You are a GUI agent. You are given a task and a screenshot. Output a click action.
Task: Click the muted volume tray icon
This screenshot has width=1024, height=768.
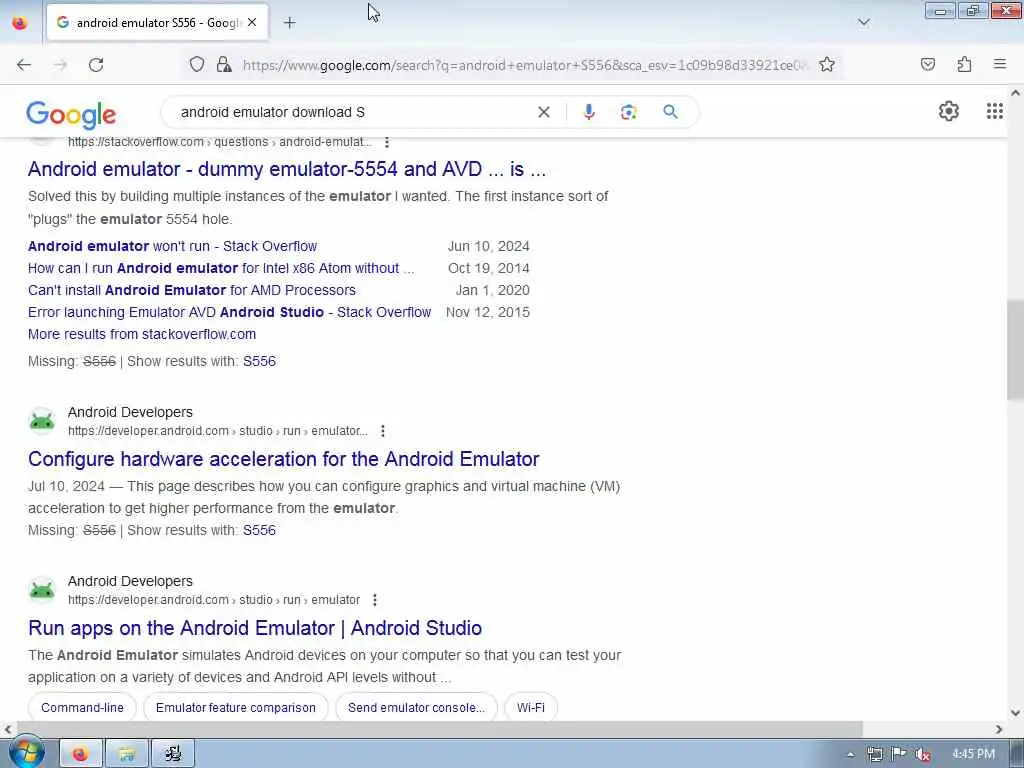[x=922, y=754]
